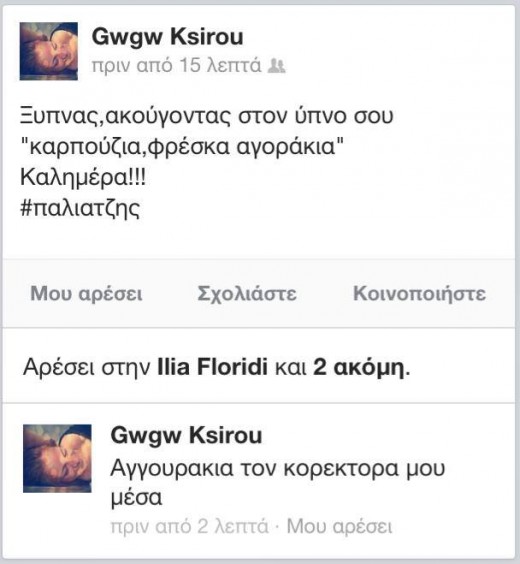
Task: Click 'Σχολιάστε' to comment on the post
Action: [x=247, y=294]
